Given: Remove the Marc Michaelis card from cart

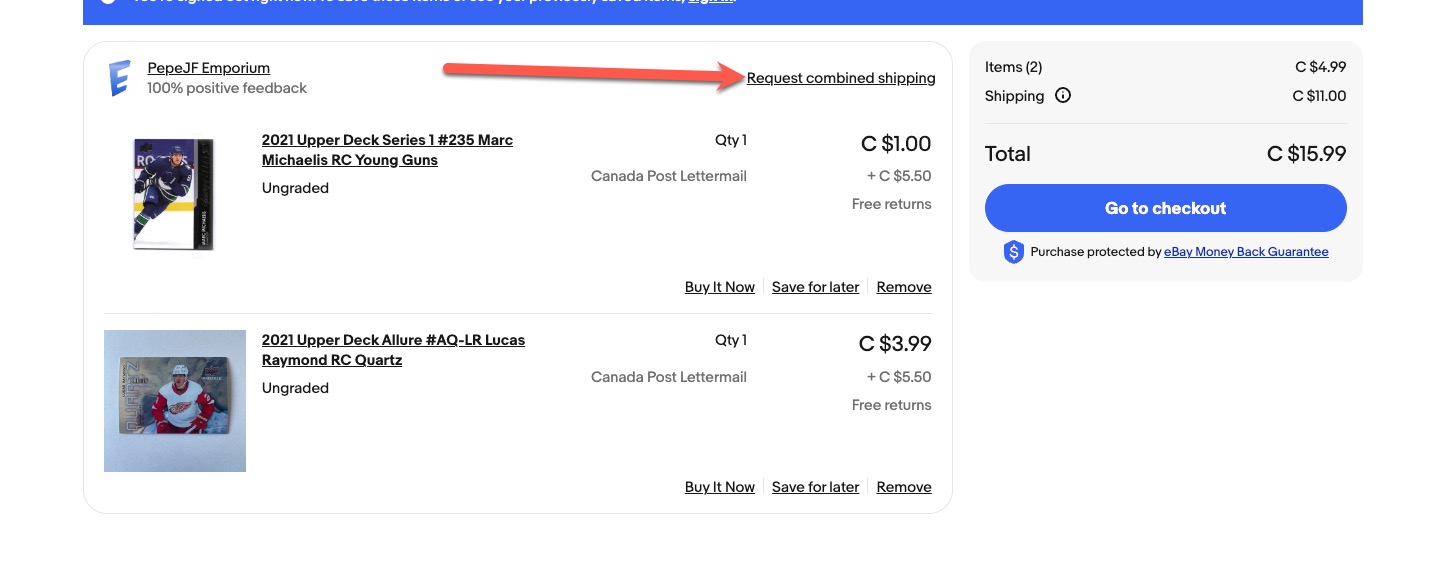Looking at the screenshot, I should [x=904, y=287].
